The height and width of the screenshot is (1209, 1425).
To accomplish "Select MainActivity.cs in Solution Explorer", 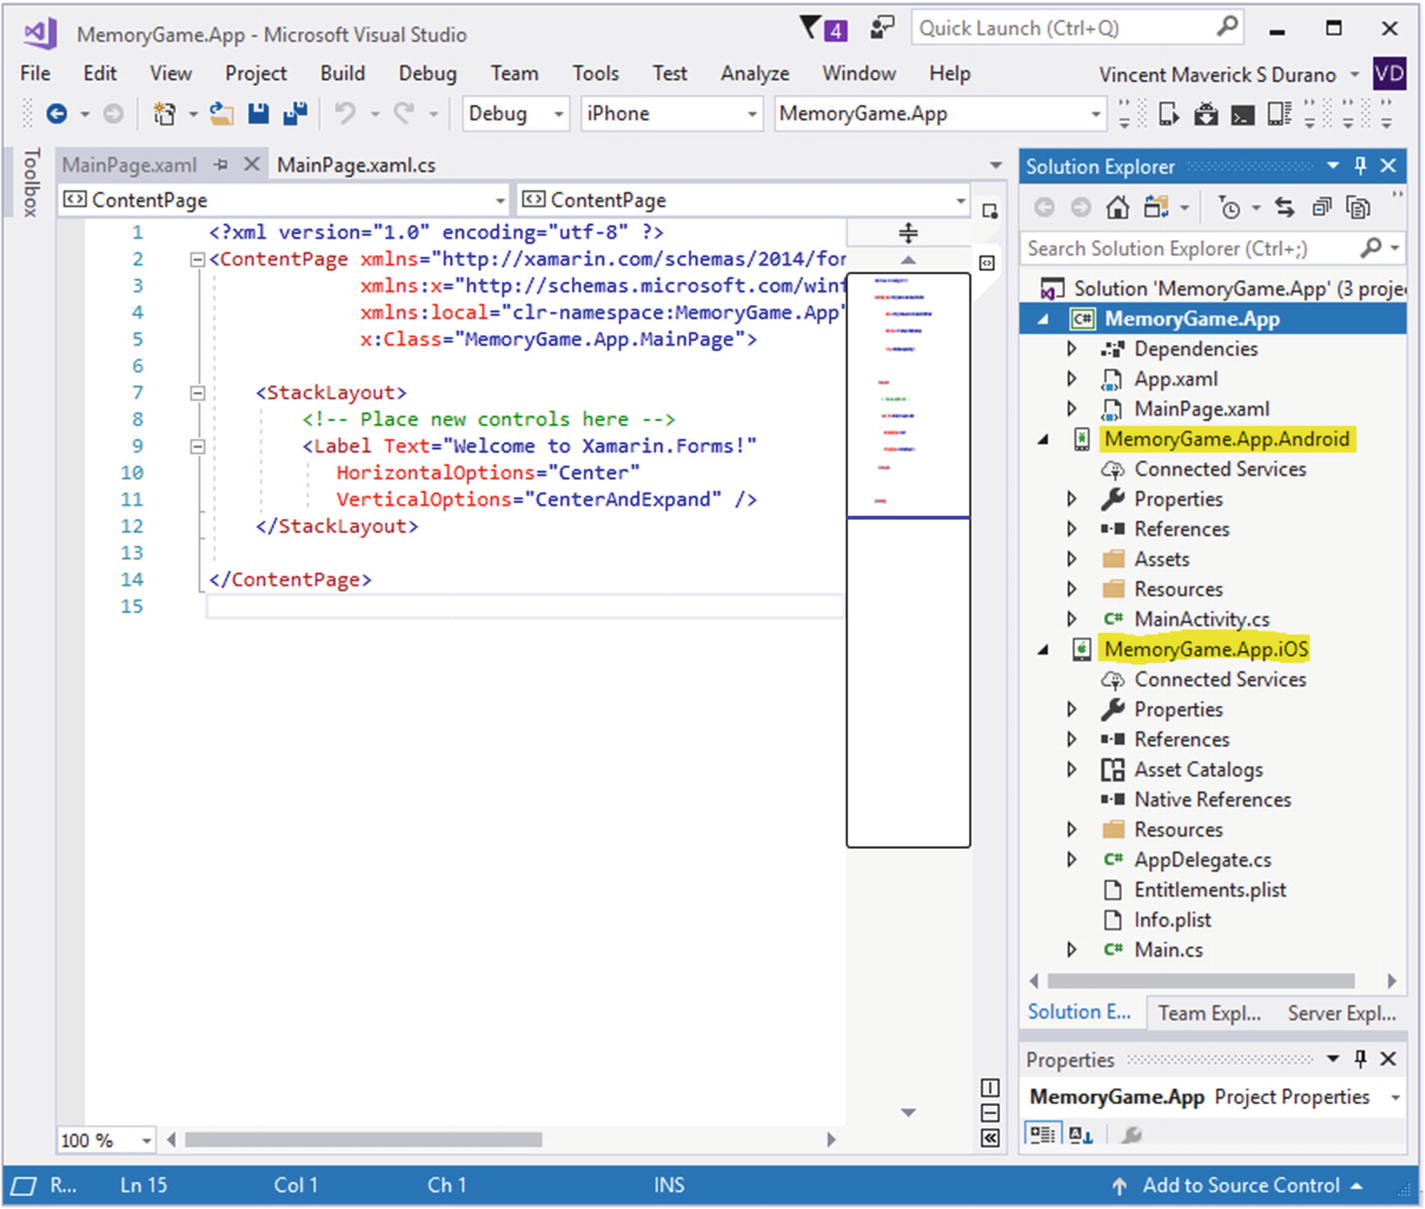I will coord(1202,619).
